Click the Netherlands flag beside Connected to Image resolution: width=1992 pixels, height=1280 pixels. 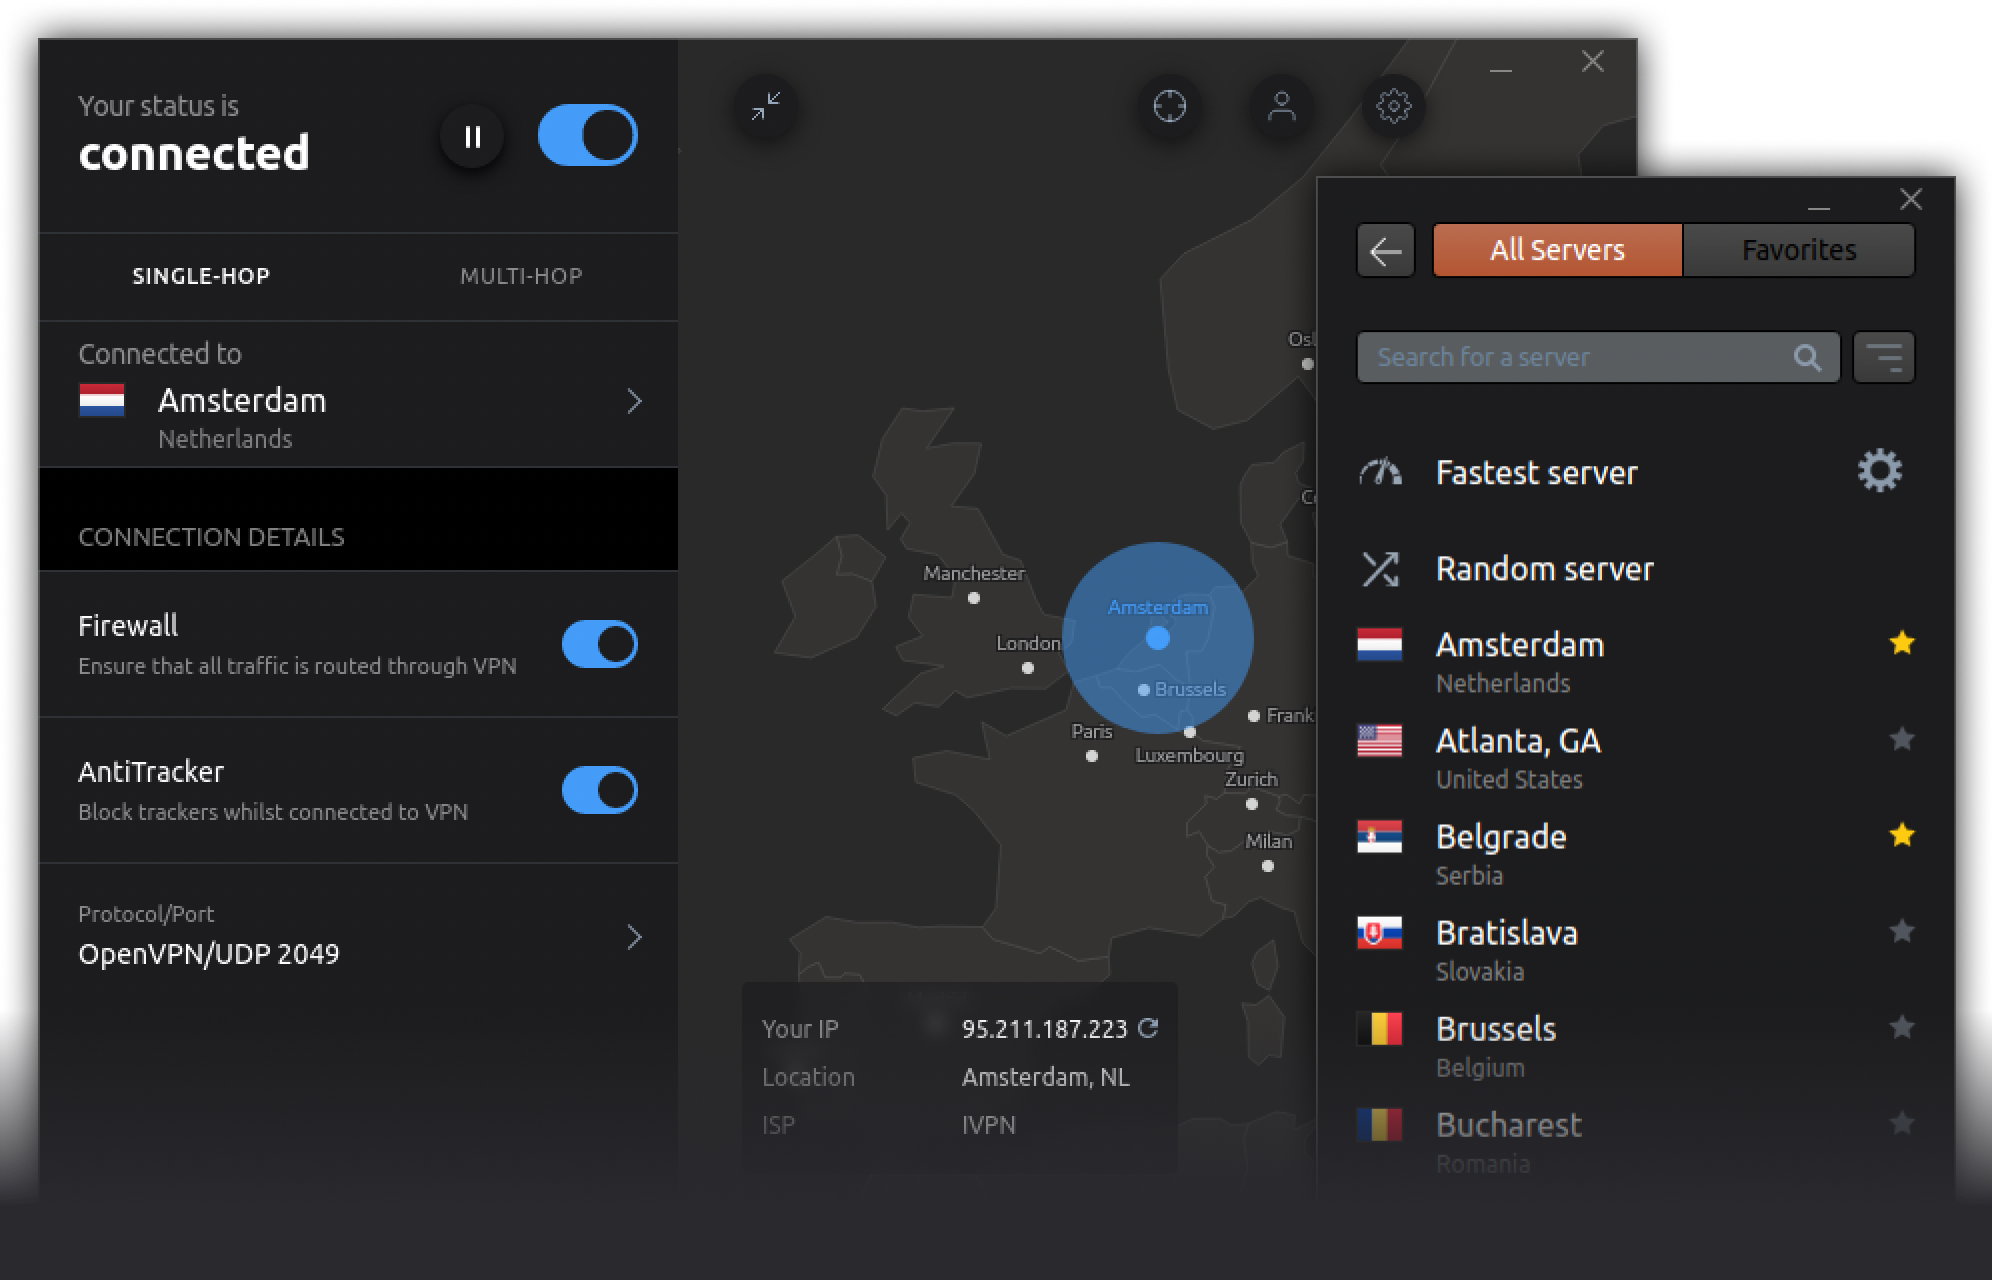coord(102,400)
